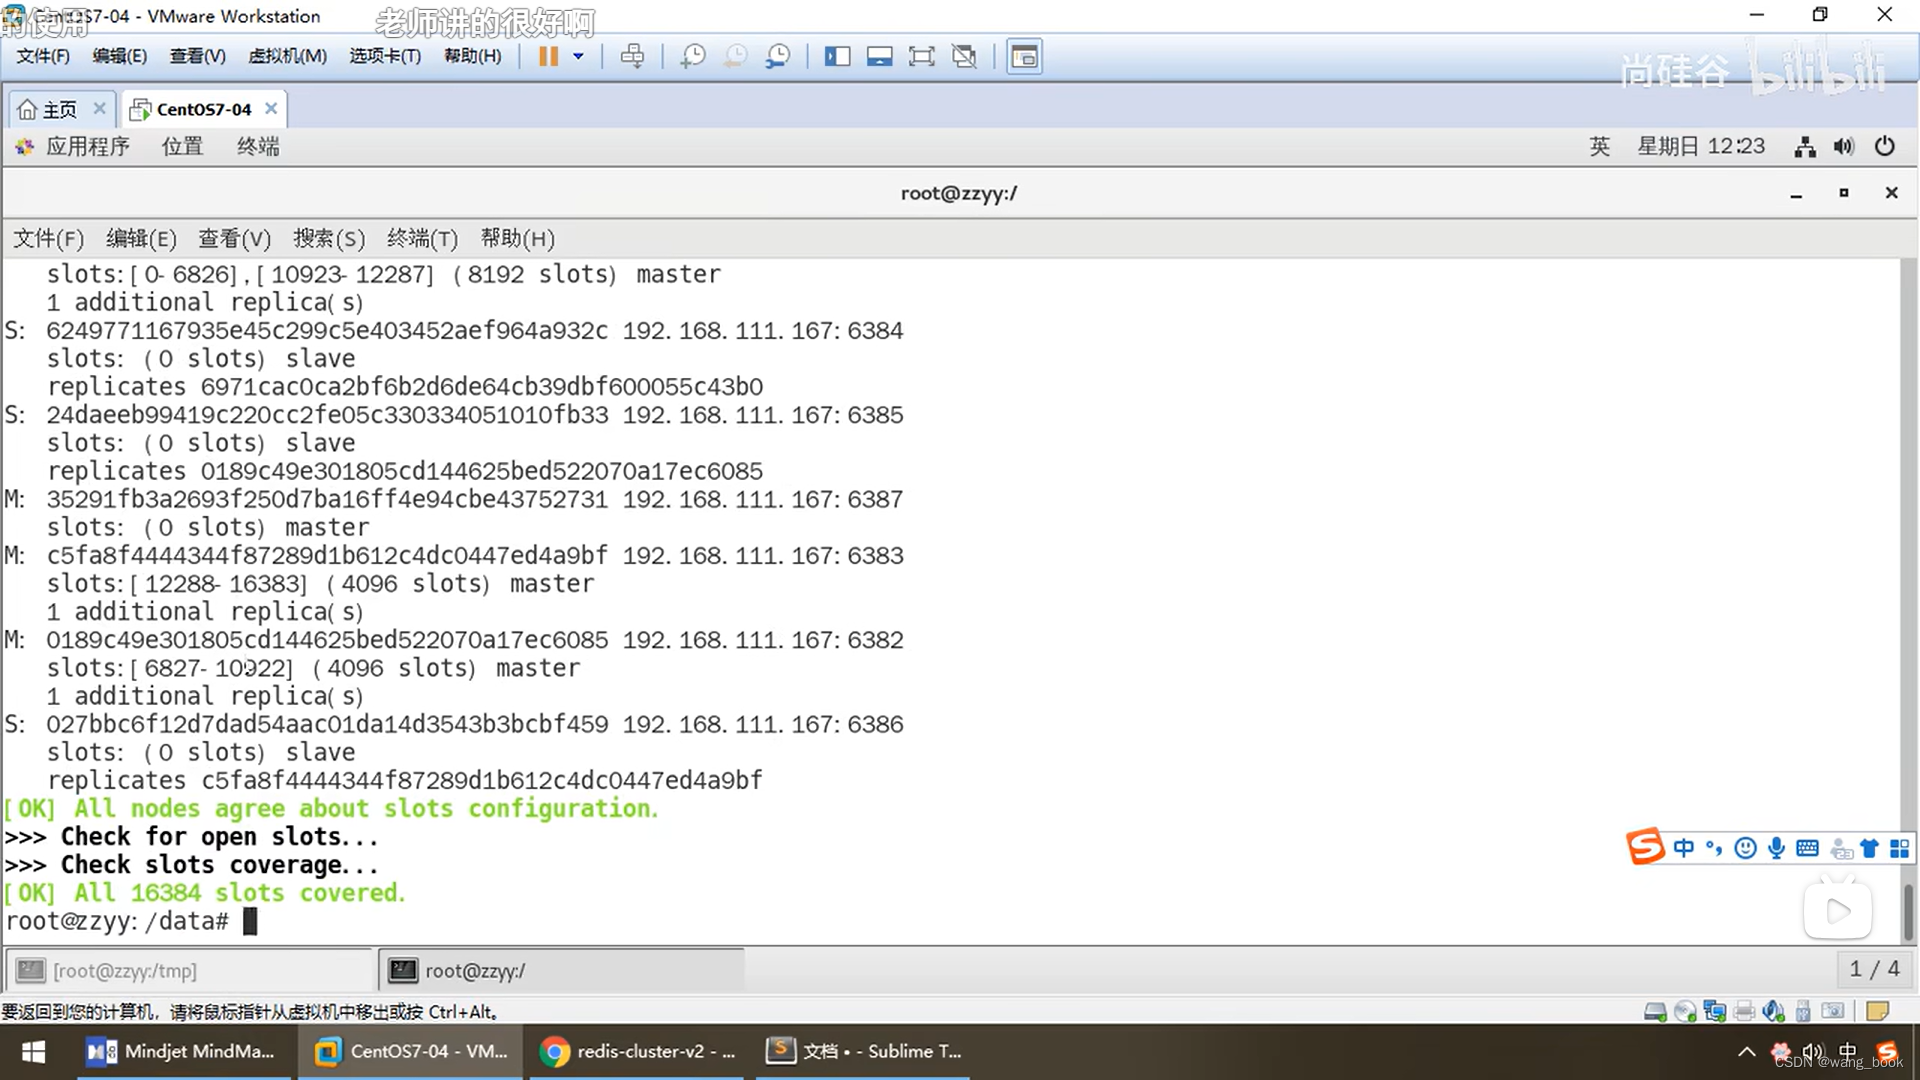The width and height of the screenshot is (1920, 1080).
Task: Click the terminal vertical scrollbar
Action: pyautogui.click(x=1908, y=910)
